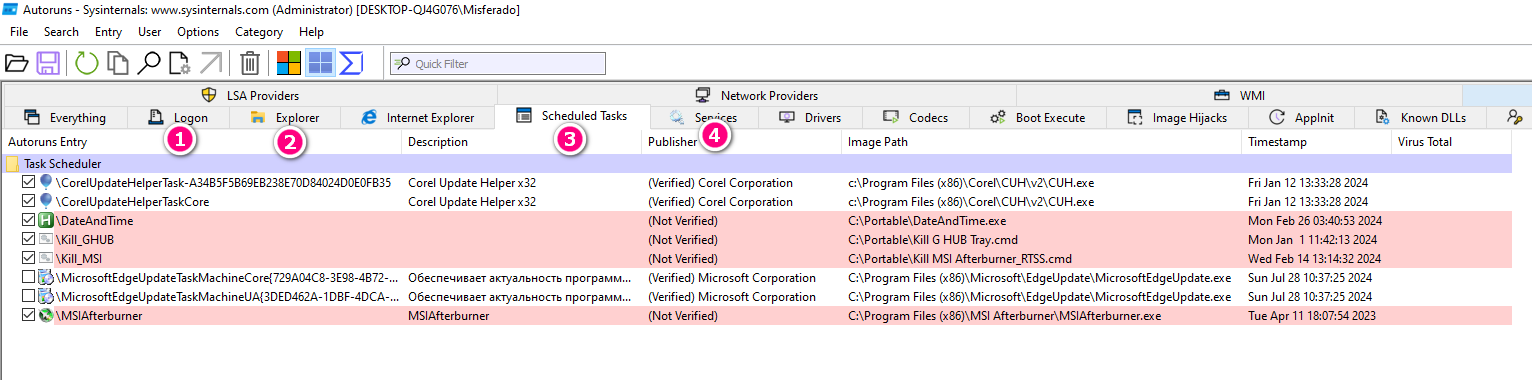Image resolution: width=1532 pixels, height=380 pixels.
Task: Open the Entry menu
Action: click(108, 32)
